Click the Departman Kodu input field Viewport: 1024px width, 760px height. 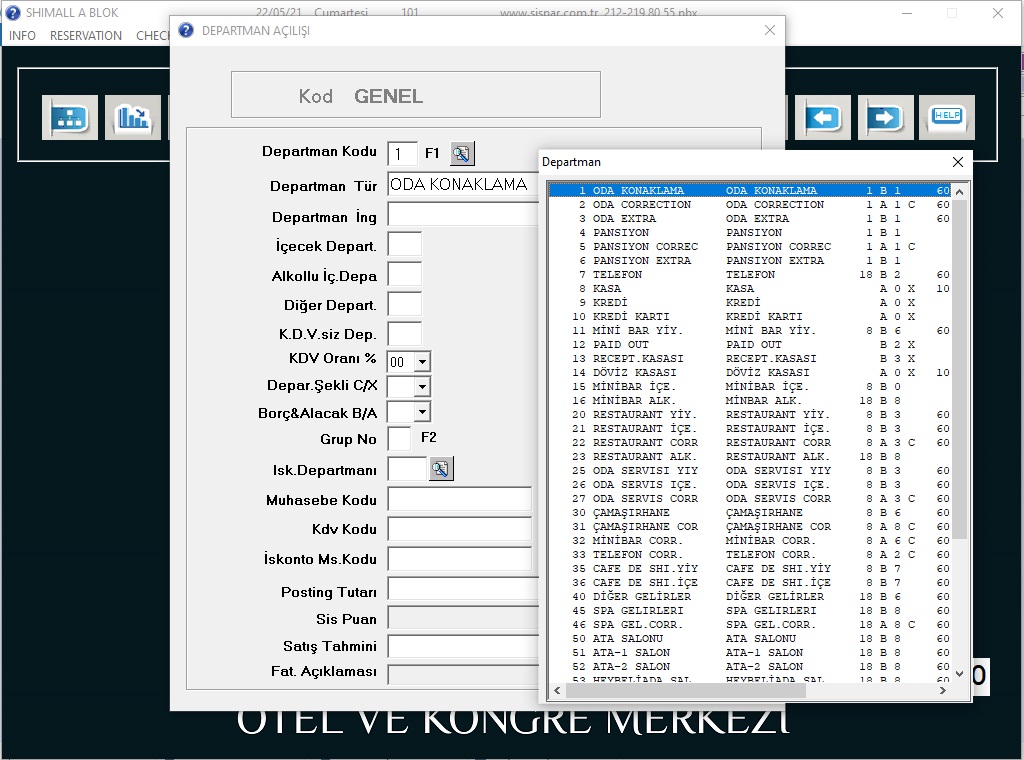(402, 154)
